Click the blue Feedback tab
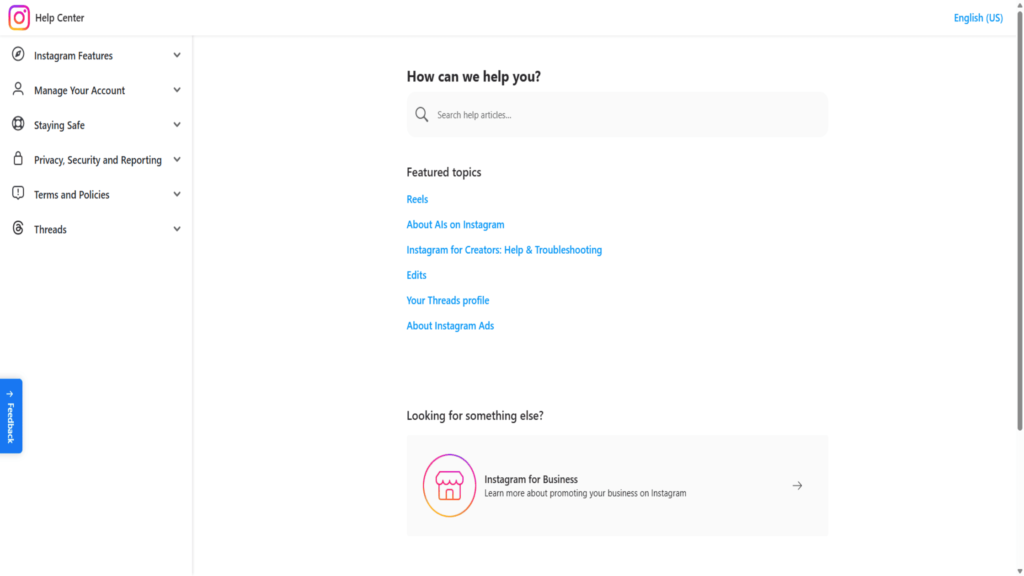1024x576 pixels. tap(11, 415)
